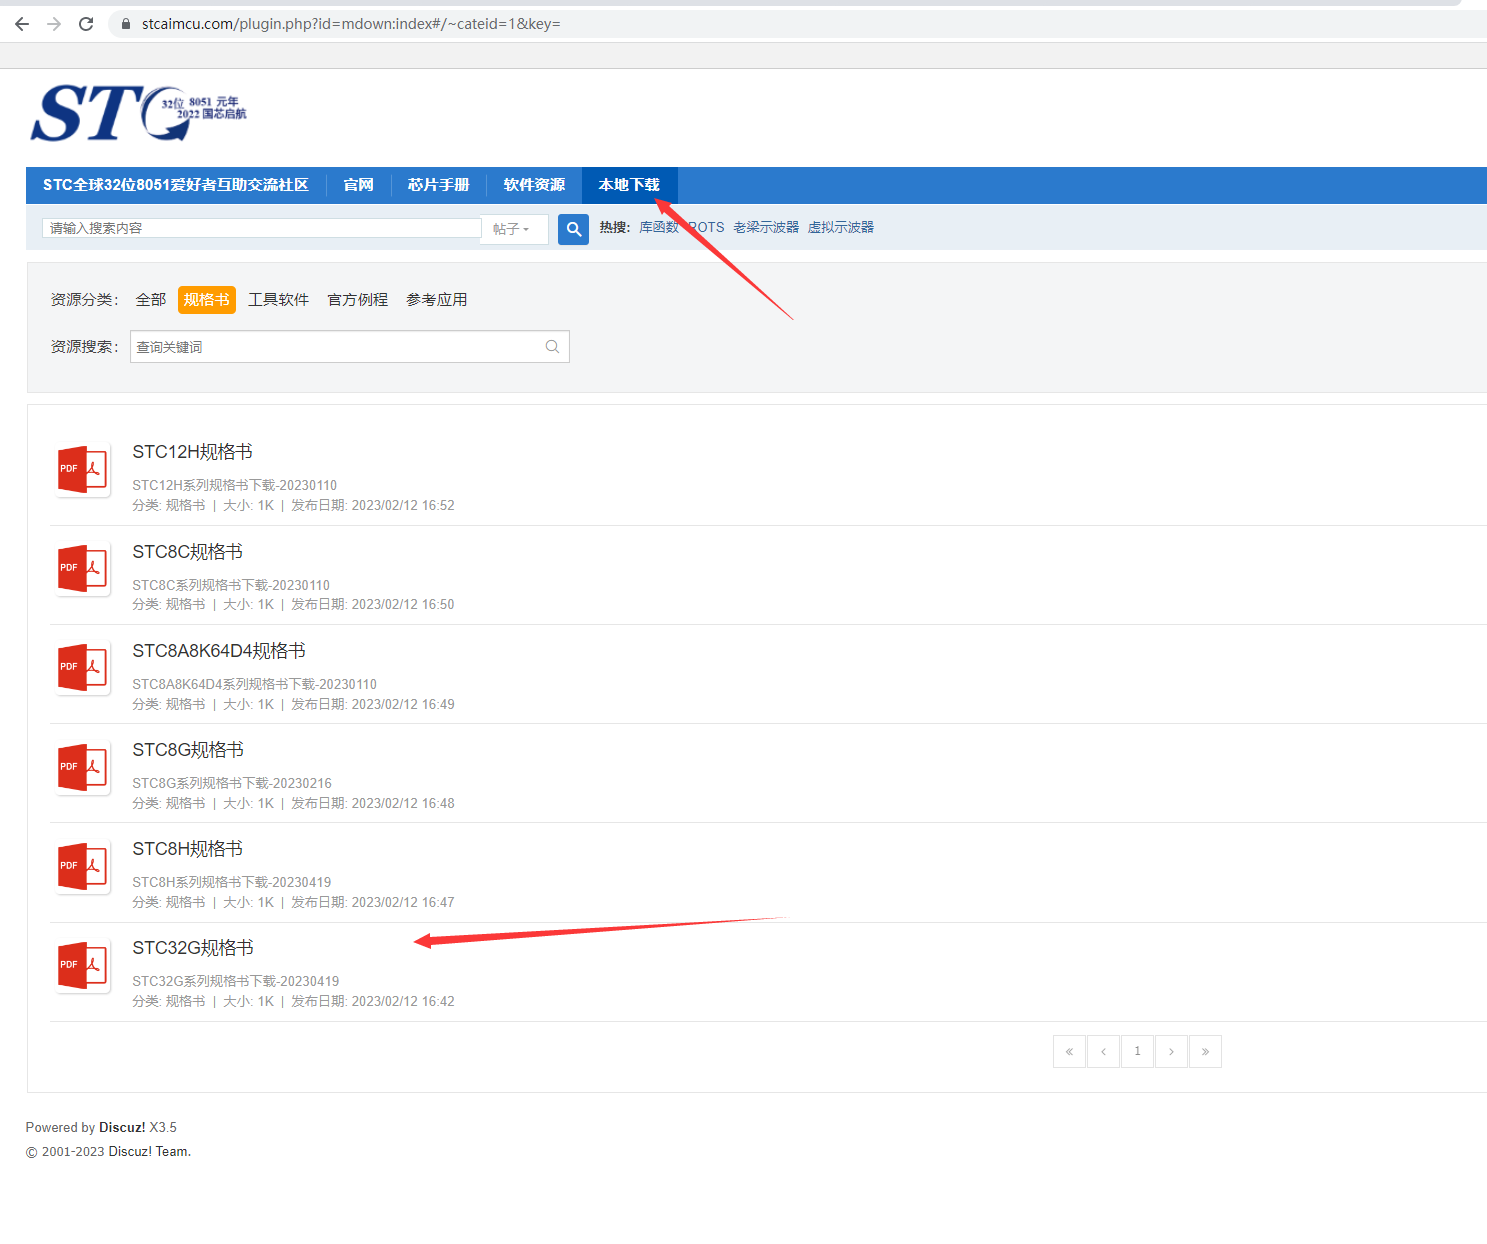Viewport: 1487px width, 1244px height.
Task: Open the STC12H规格书 title link
Action: 192,452
